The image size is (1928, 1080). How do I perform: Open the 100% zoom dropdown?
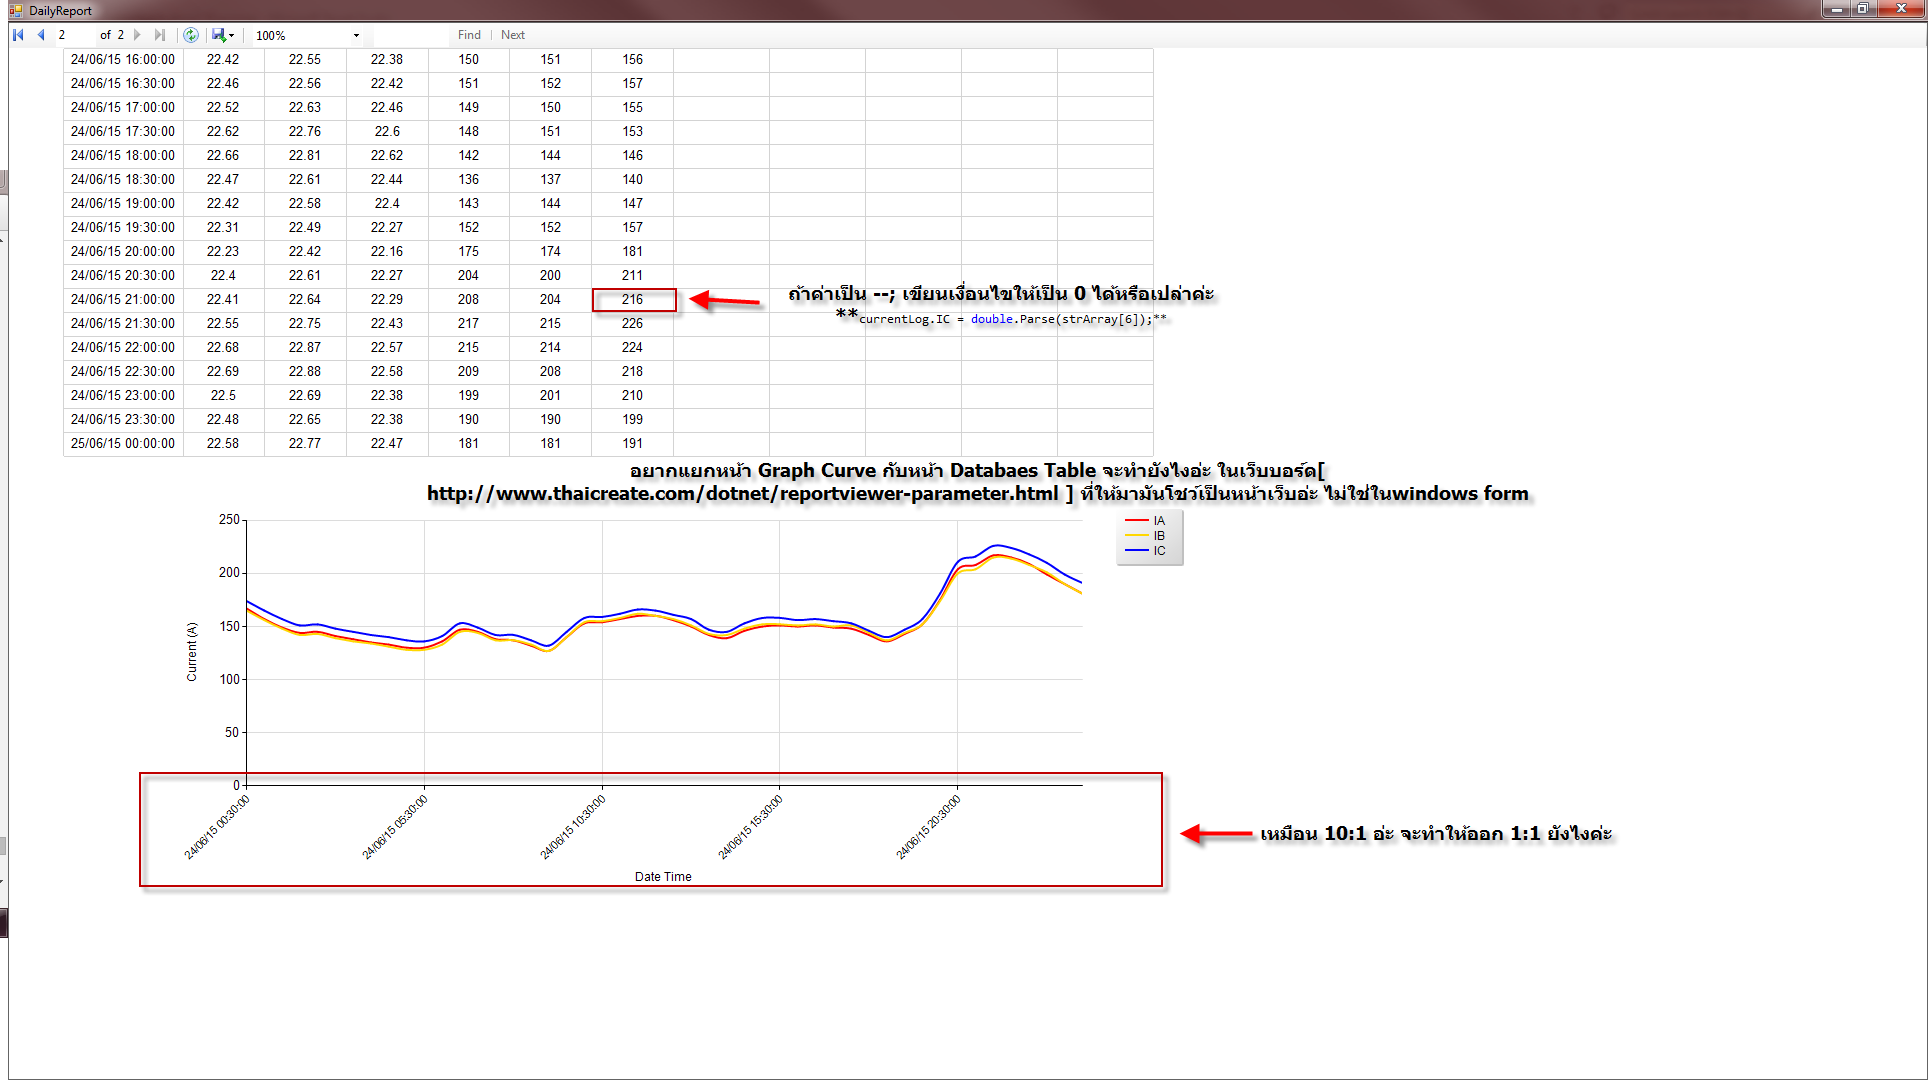pos(356,35)
